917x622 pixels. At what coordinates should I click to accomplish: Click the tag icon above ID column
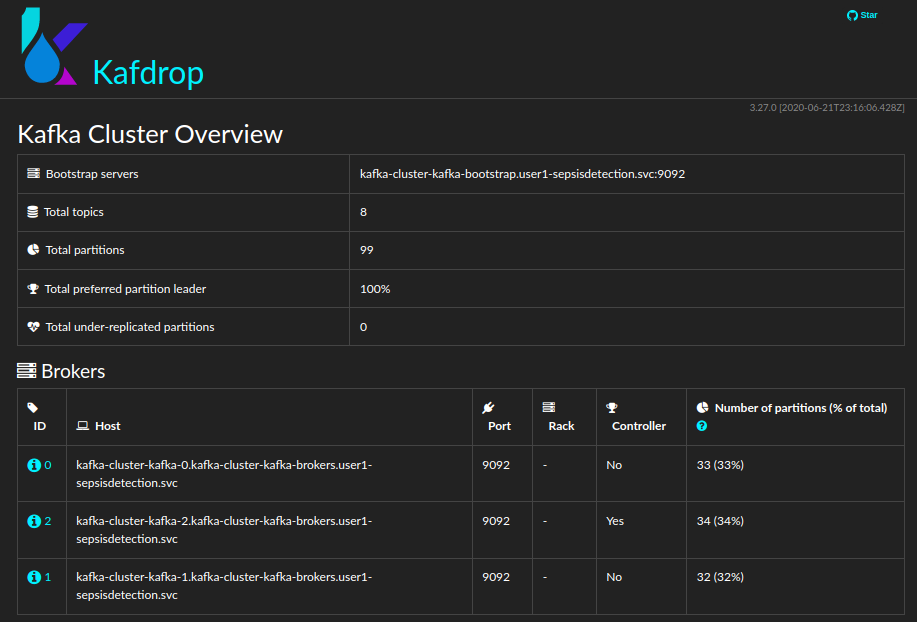point(33,407)
